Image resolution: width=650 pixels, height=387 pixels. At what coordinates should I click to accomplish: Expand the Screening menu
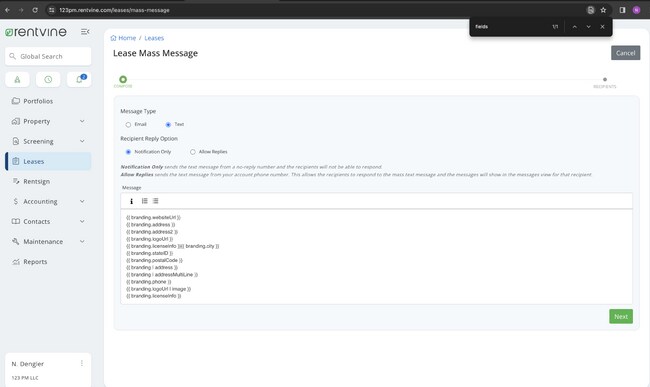coord(82,141)
